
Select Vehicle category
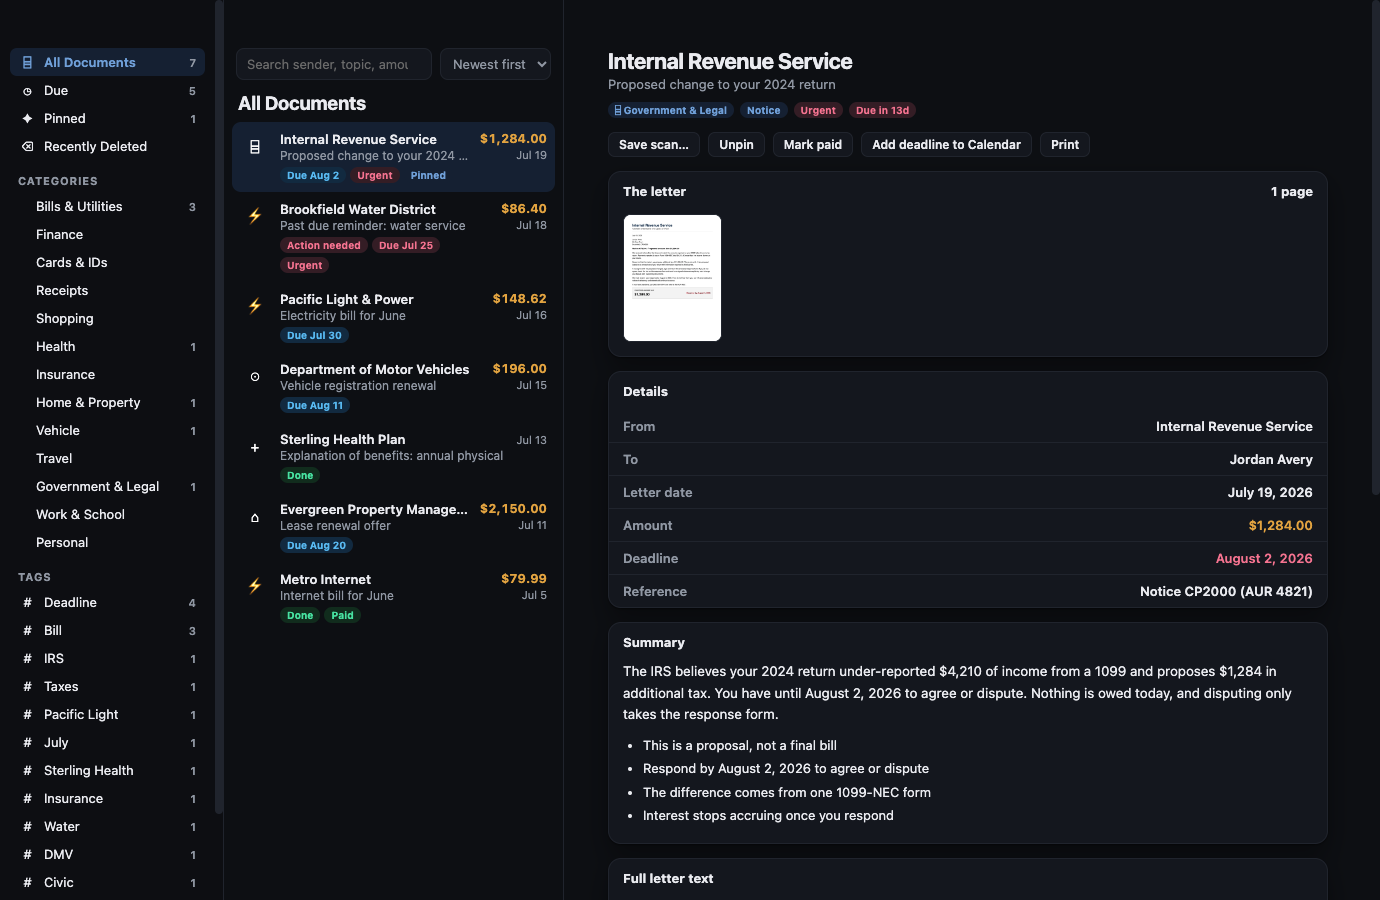(x=107, y=430)
